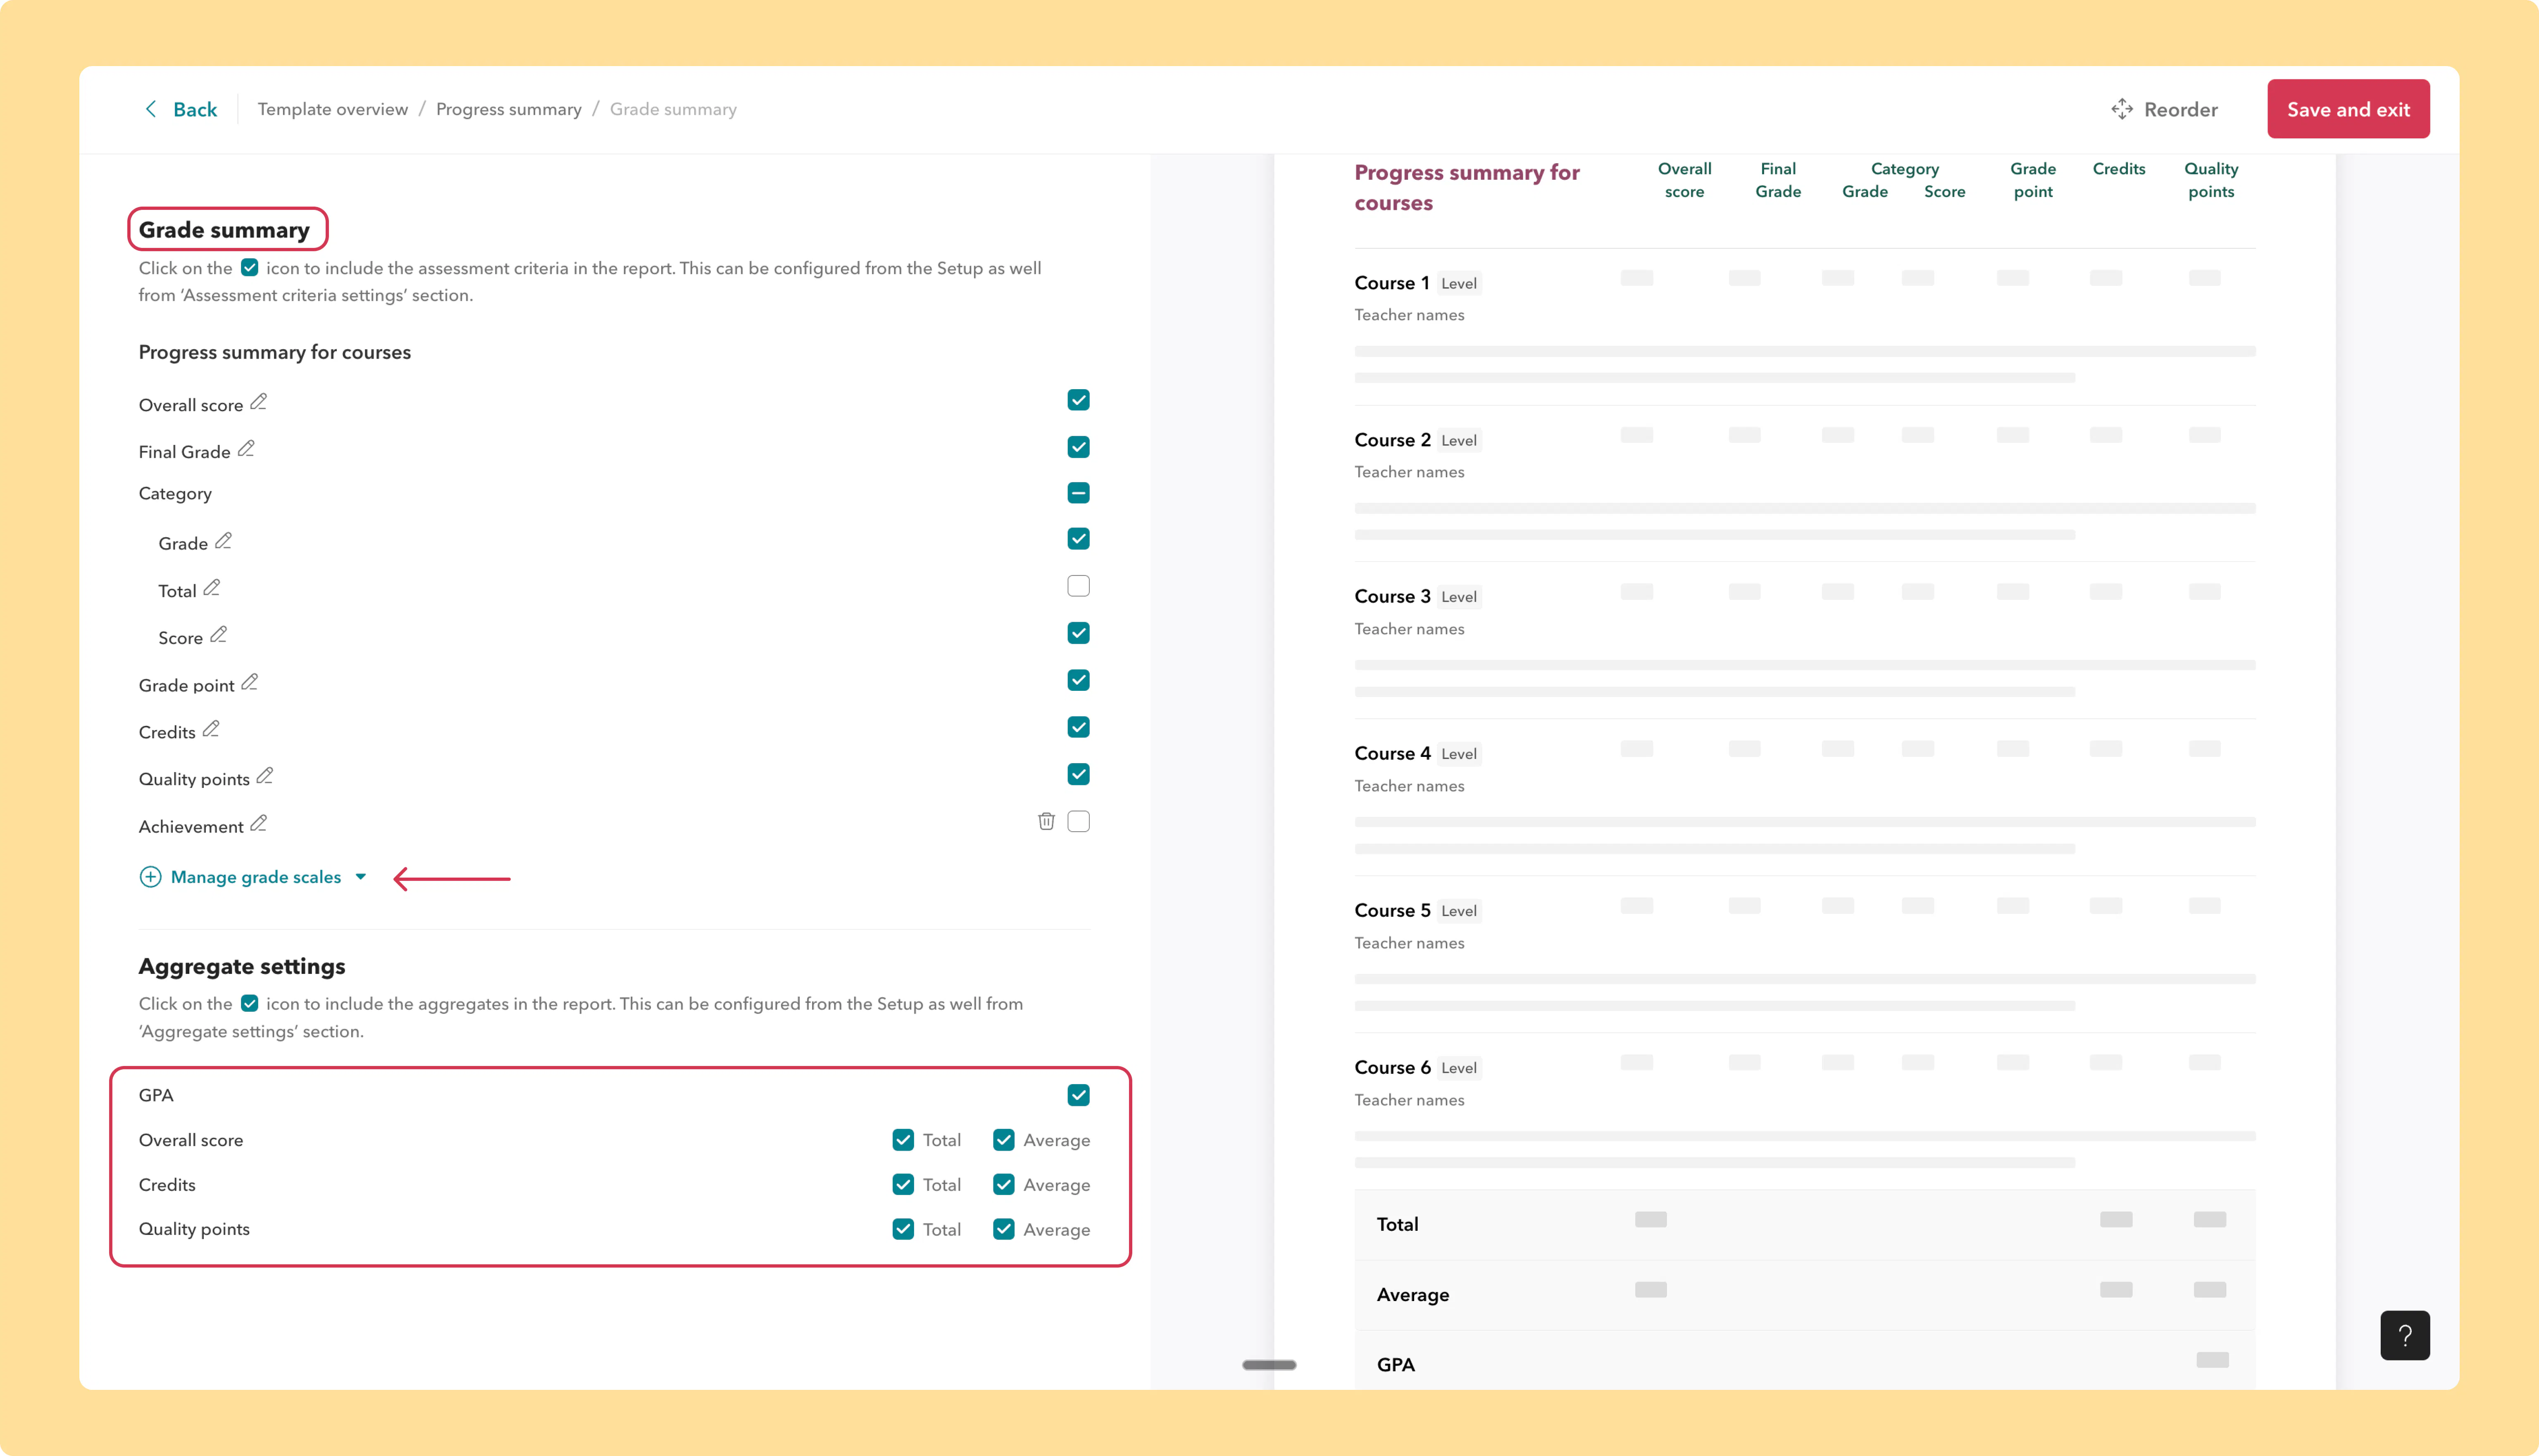Image resolution: width=2539 pixels, height=1456 pixels.
Task: Edit Quality points label via pencil icon
Action: [x=264, y=776]
